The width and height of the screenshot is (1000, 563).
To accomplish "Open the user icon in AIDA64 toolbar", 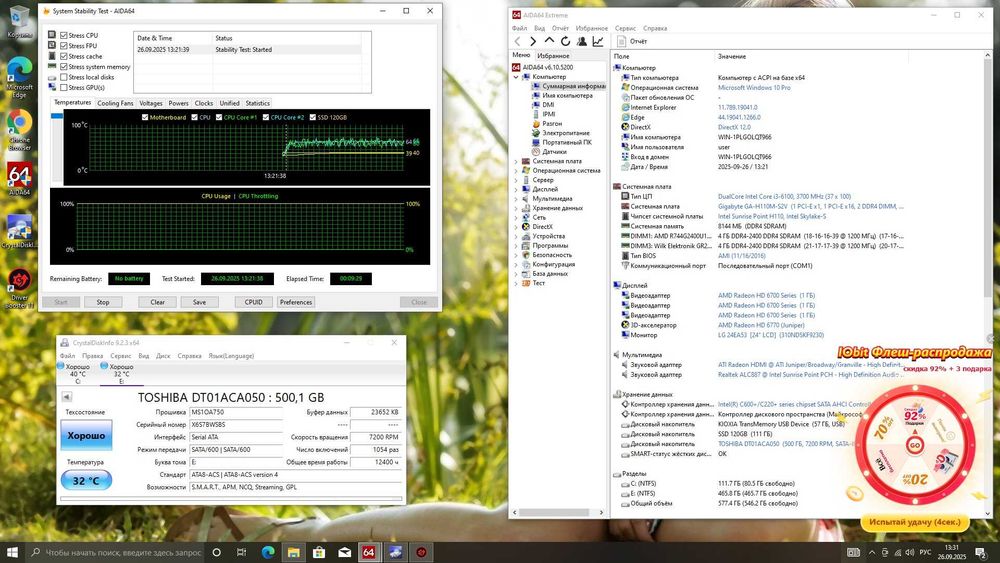I will tap(582, 41).
